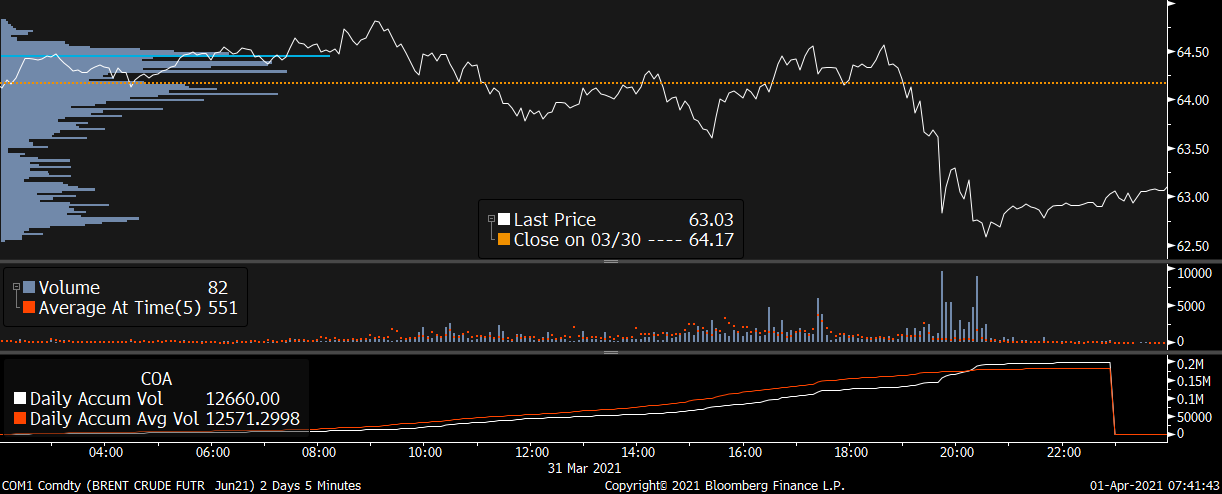Select the 64.17 close value in legend

tap(711, 240)
